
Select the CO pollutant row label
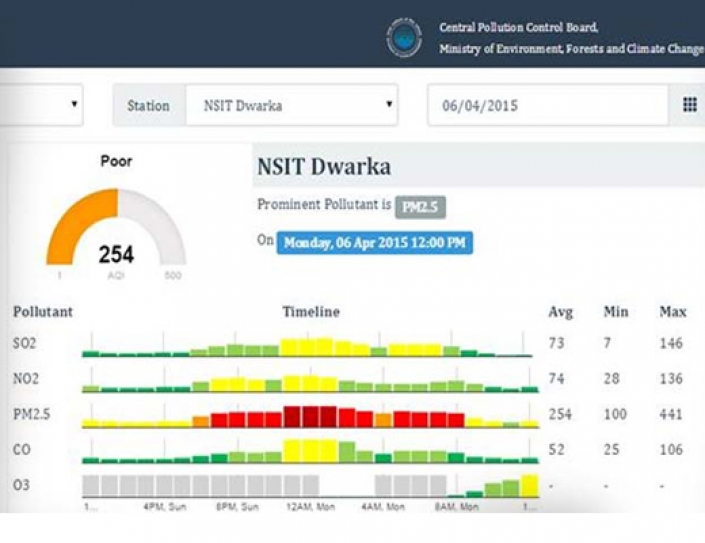click(22, 450)
